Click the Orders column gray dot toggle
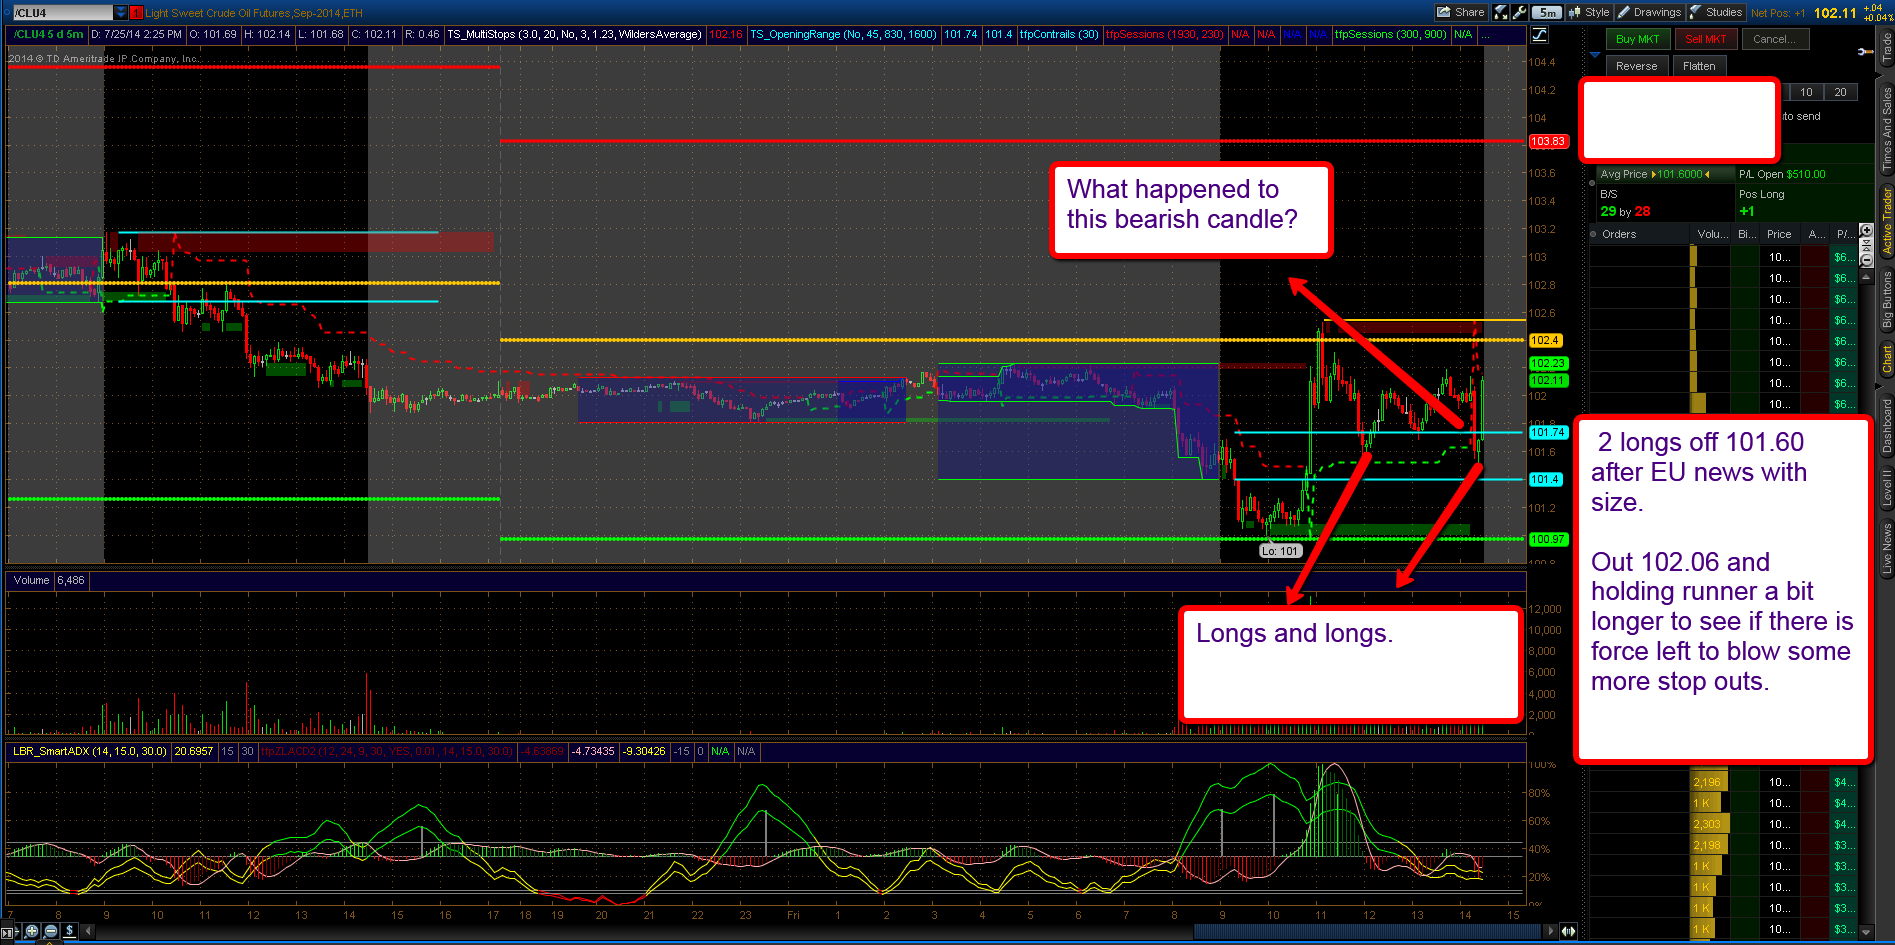Screen dimensions: 1895x945 click(1594, 234)
